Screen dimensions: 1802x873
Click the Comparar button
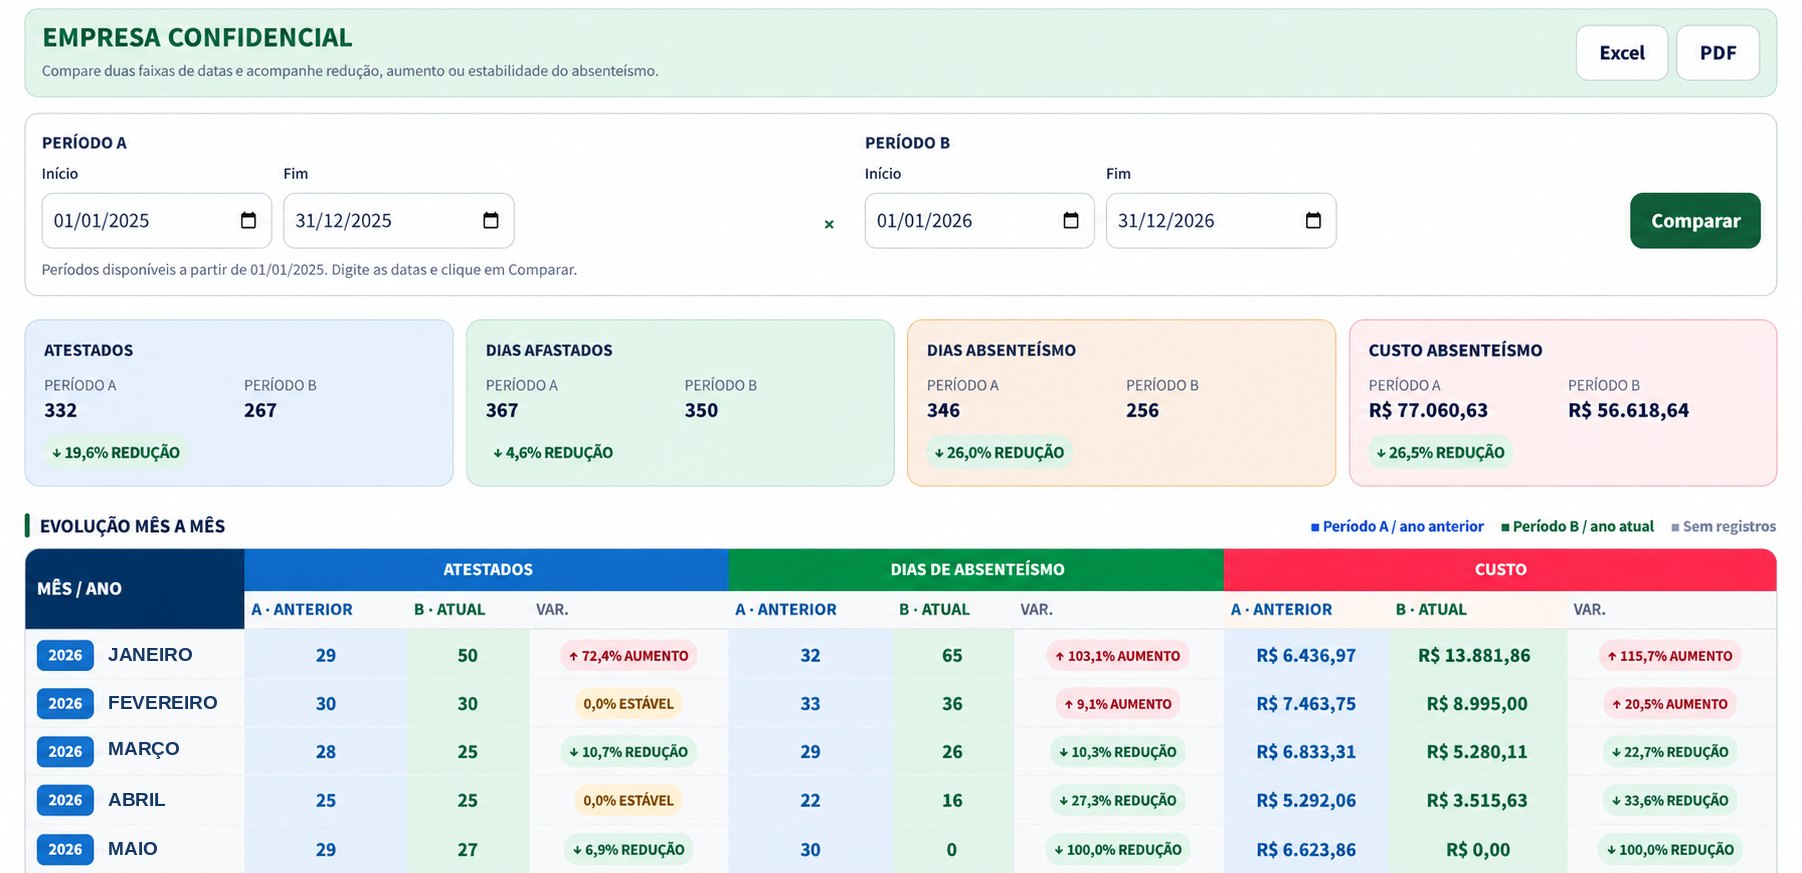(x=1695, y=220)
